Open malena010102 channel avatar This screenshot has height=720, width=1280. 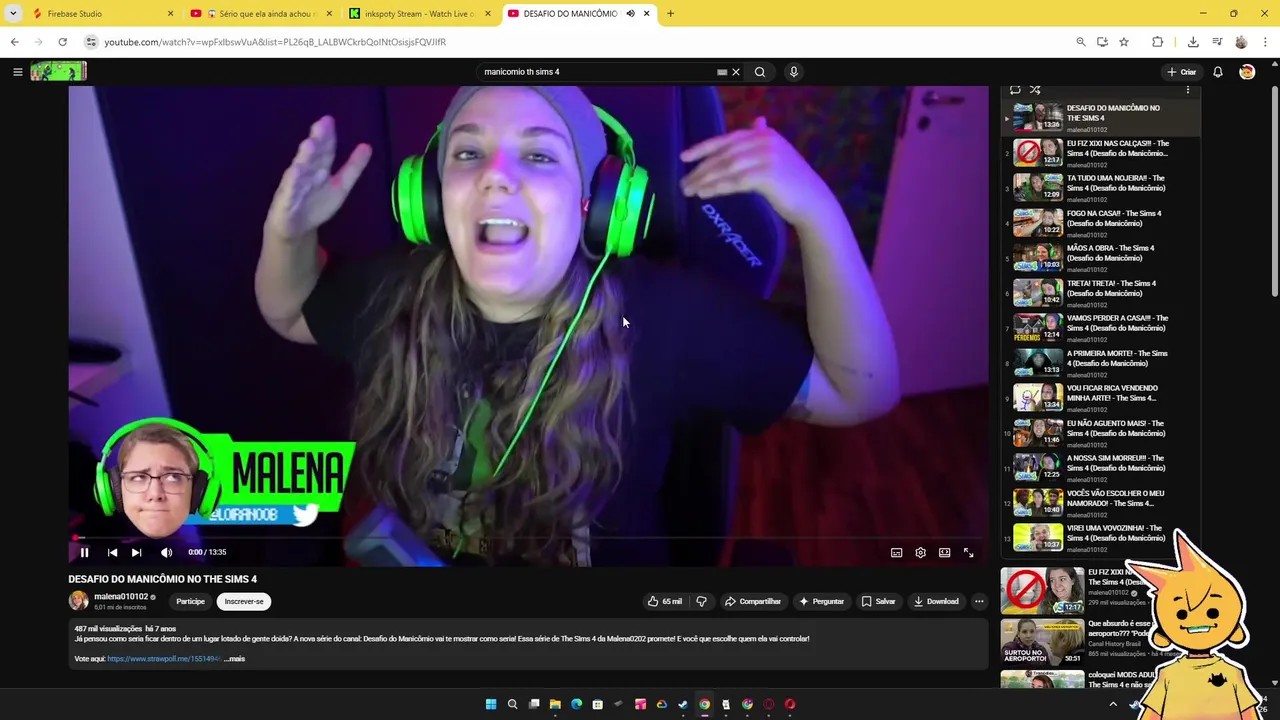coord(78,600)
